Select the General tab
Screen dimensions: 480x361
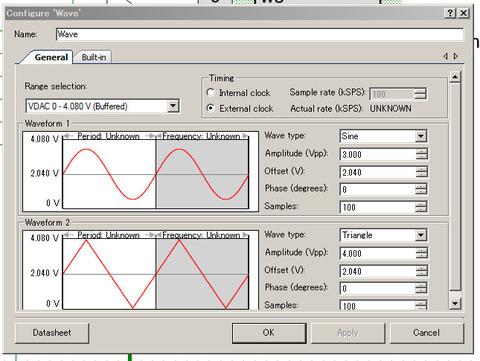(x=51, y=57)
